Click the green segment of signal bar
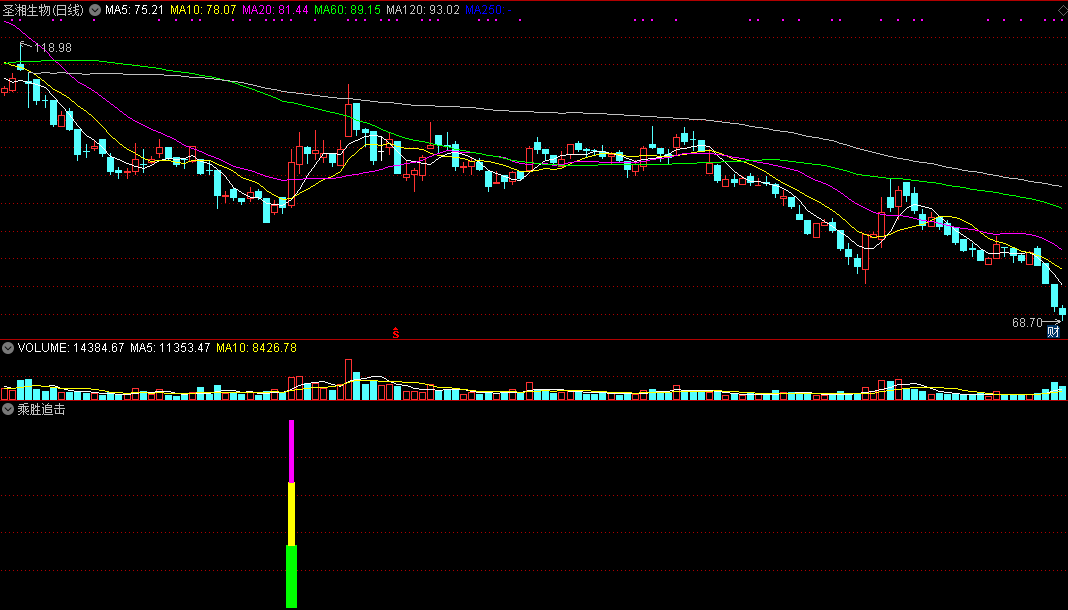Image resolution: width=1068 pixels, height=610 pixels. coord(292,577)
